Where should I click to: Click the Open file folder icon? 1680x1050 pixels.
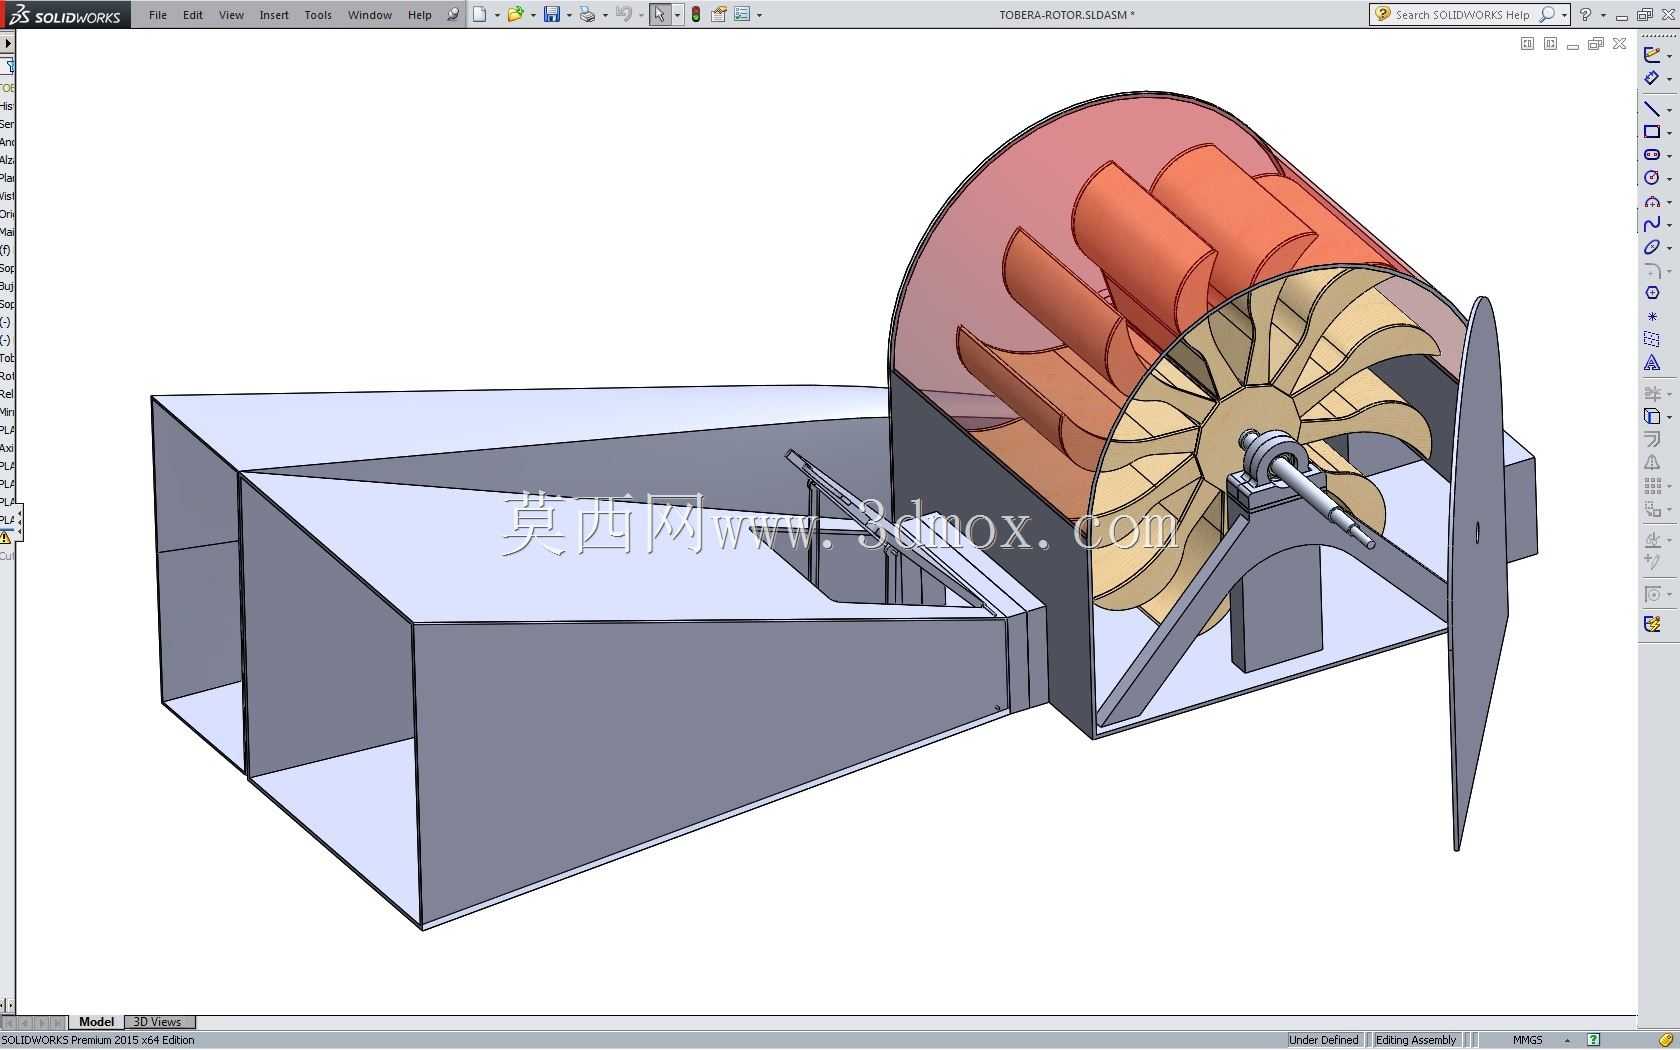point(515,14)
